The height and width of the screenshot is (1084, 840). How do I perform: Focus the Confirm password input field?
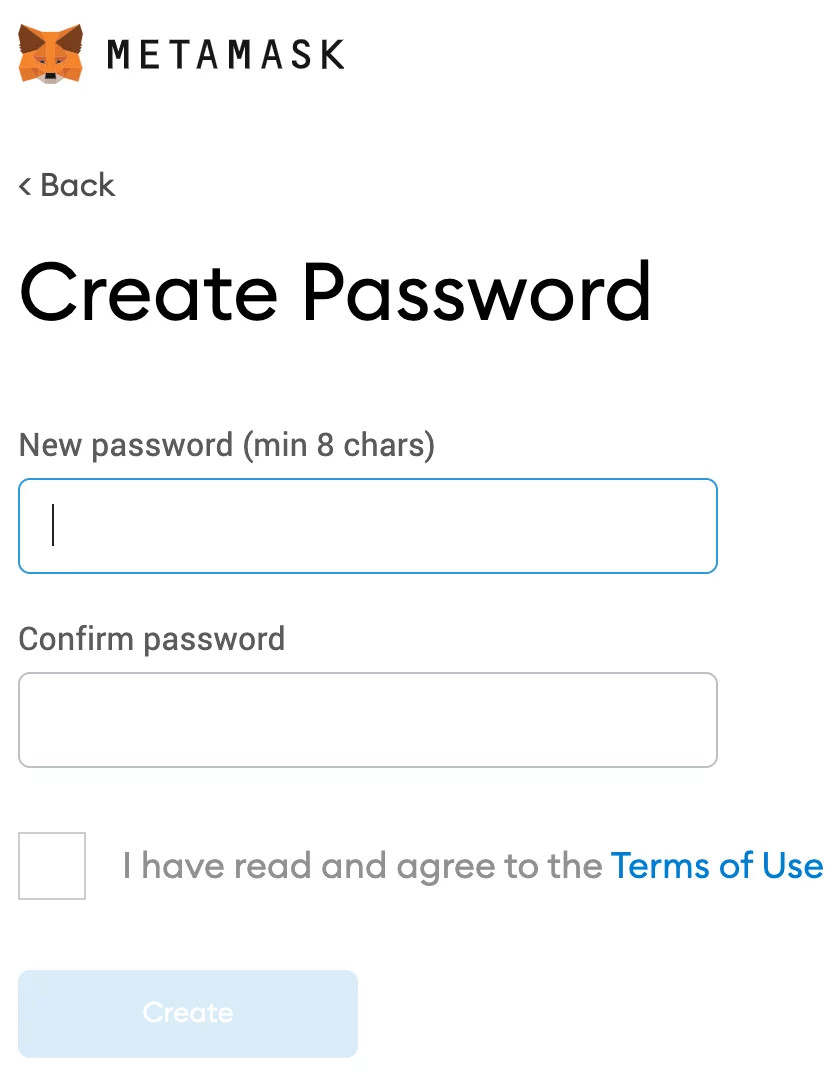coord(368,720)
